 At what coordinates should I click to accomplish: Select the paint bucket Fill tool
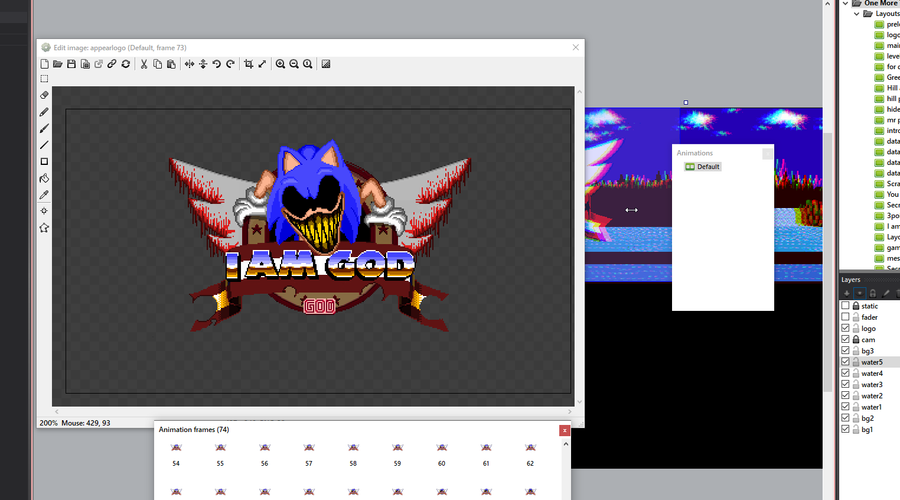pyautogui.click(x=44, y=179)
